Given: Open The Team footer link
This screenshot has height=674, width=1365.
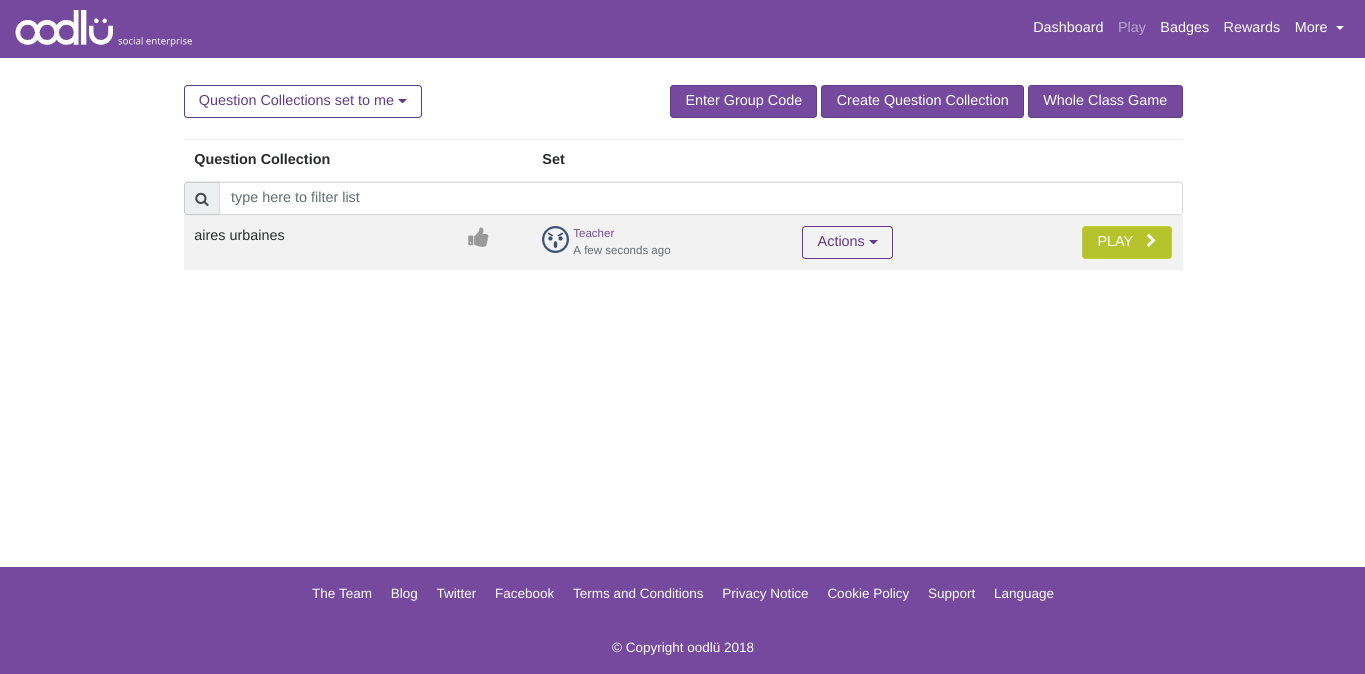Looking at the screenshot, I should pyautogui.click(x=342, y=594).
